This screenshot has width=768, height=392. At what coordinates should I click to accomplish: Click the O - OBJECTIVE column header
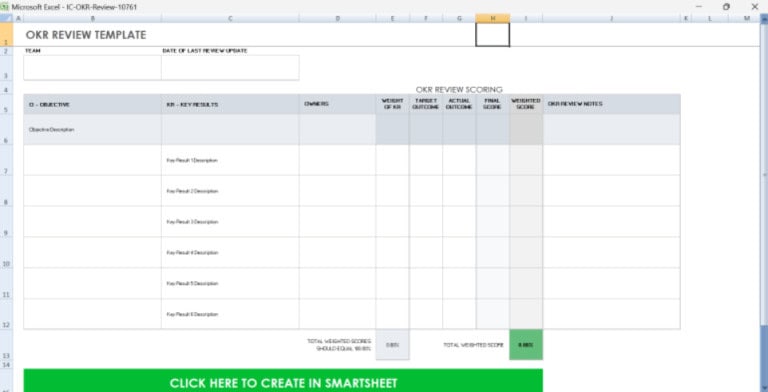(93, 104)
